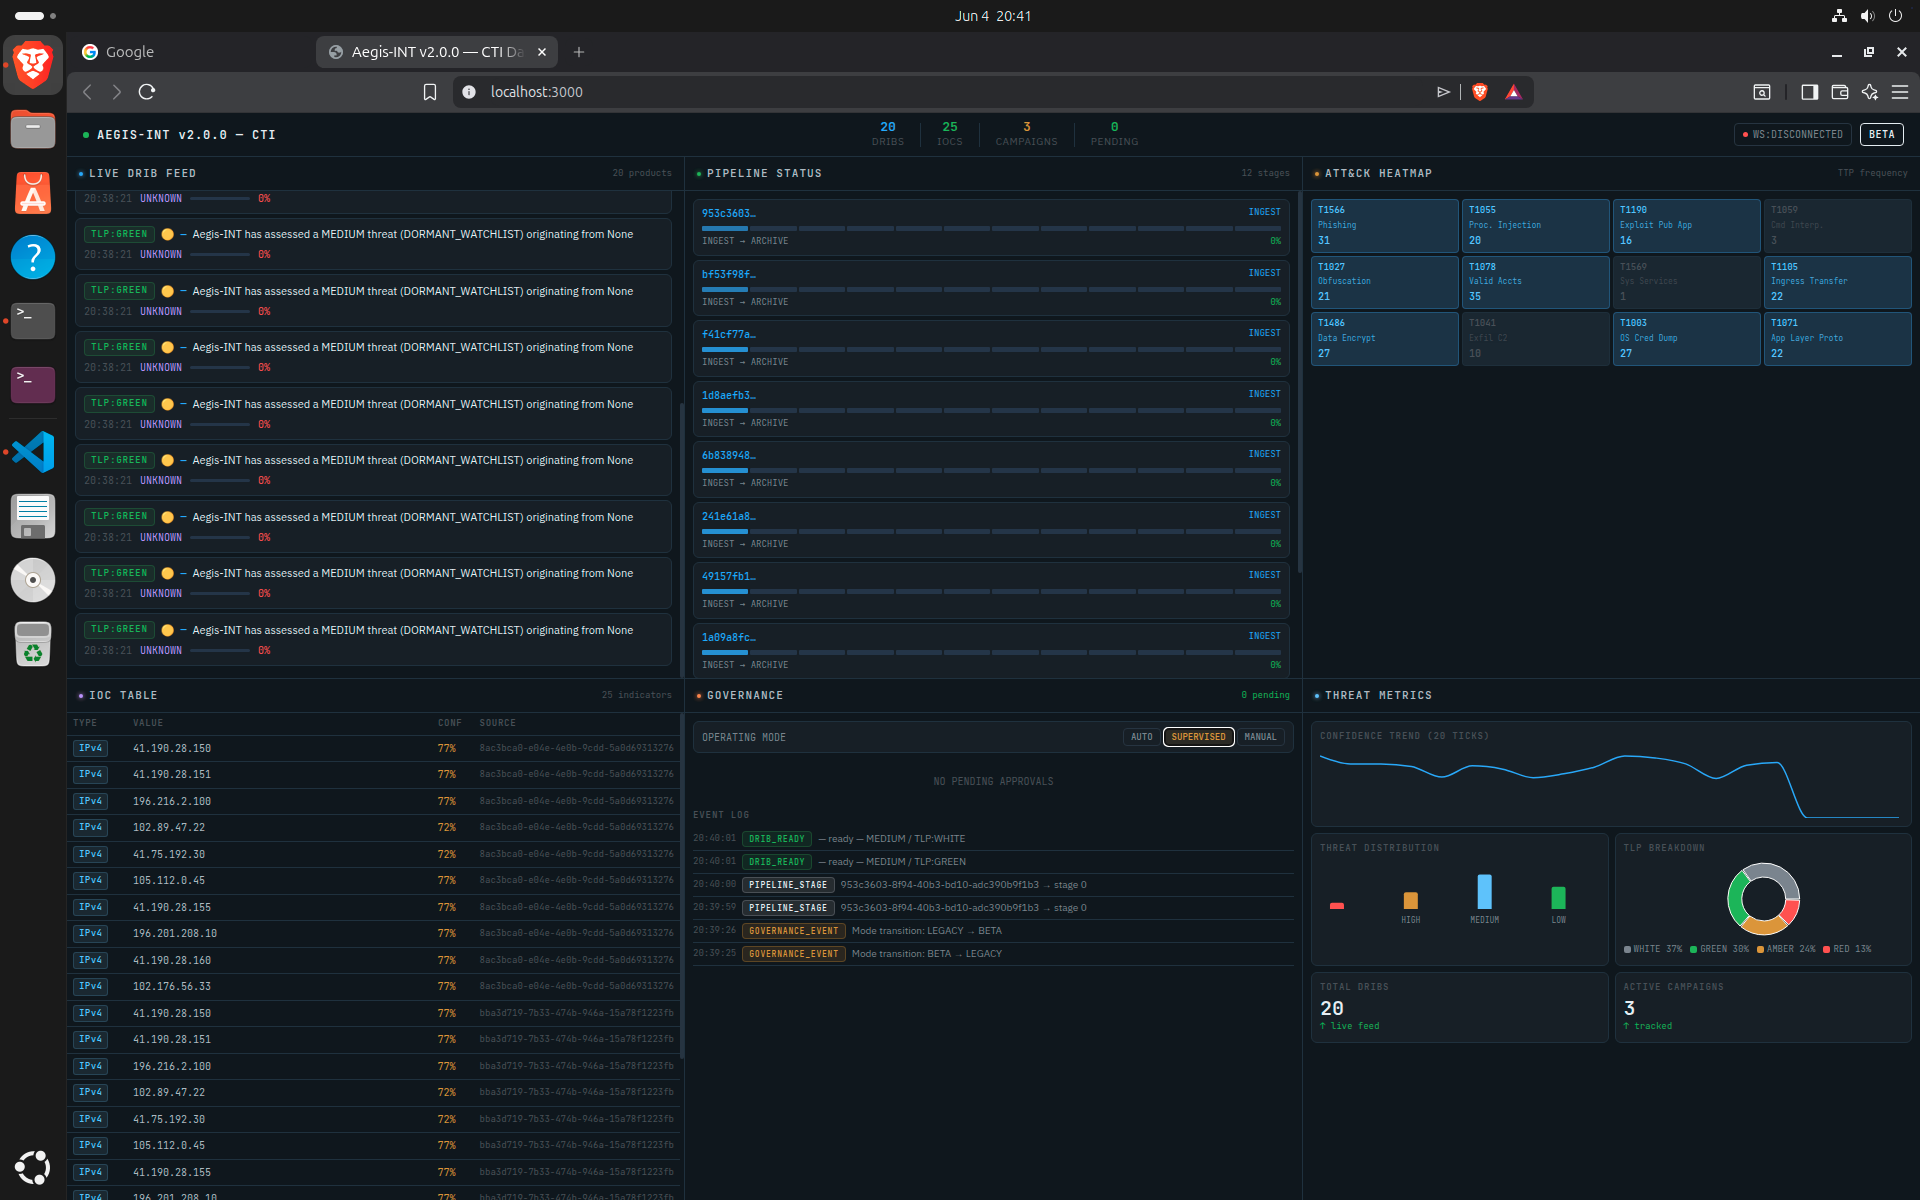Select the IOC row 41.190.28.160
1920x1200 pixels.
(374, 960)
